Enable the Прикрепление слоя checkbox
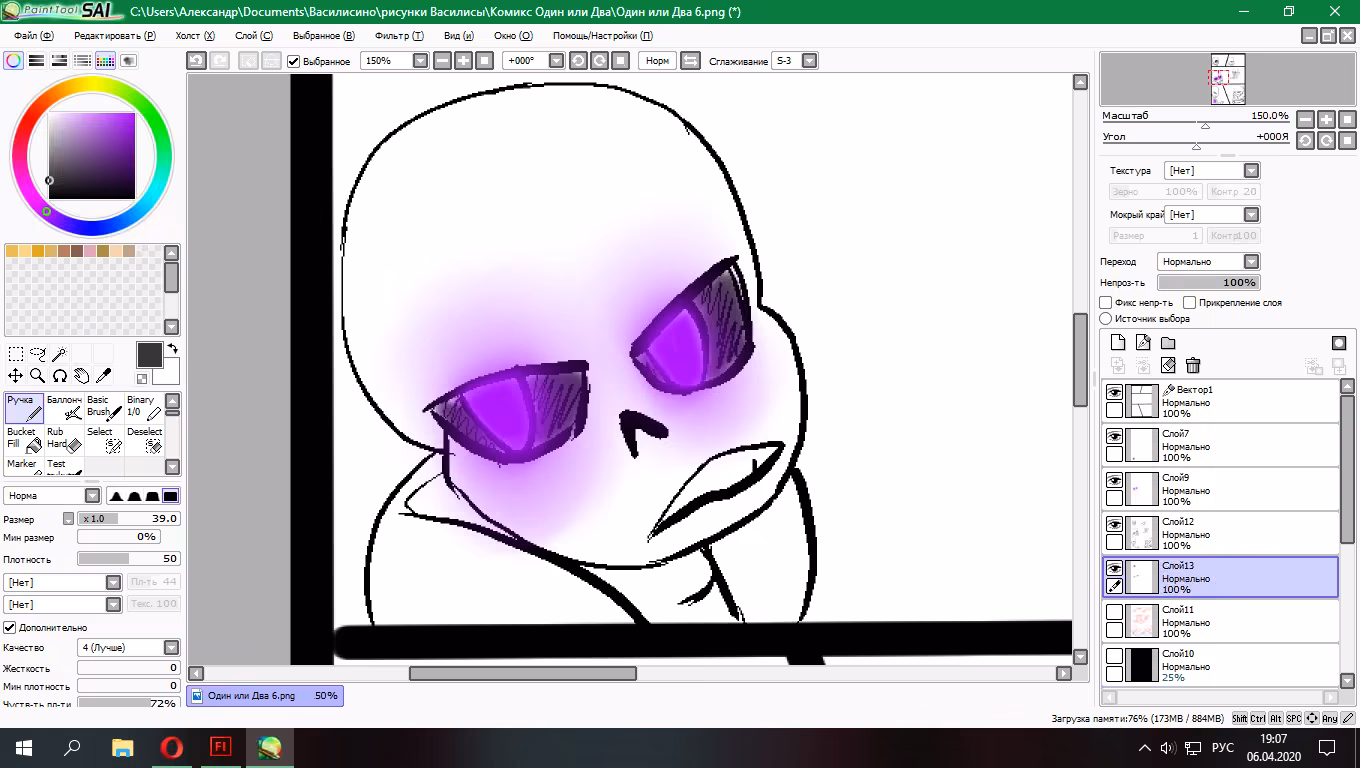This screenshot has width=1360, height=768. 1189,302
